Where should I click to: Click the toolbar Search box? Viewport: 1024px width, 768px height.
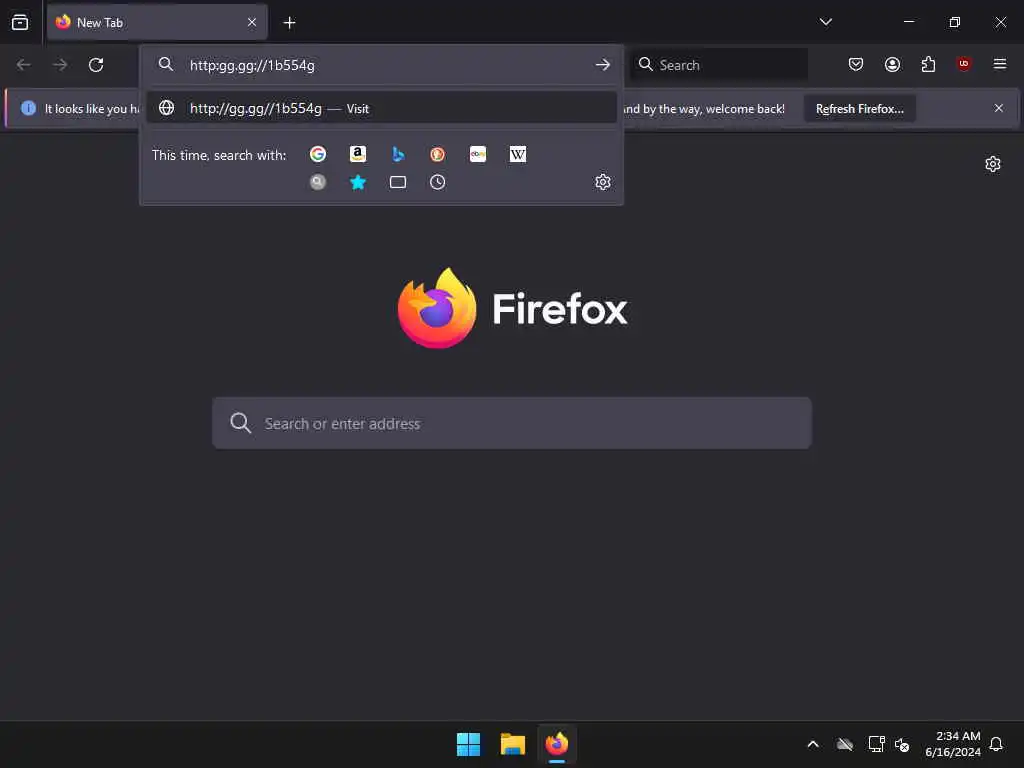click(x=719, y=65)
